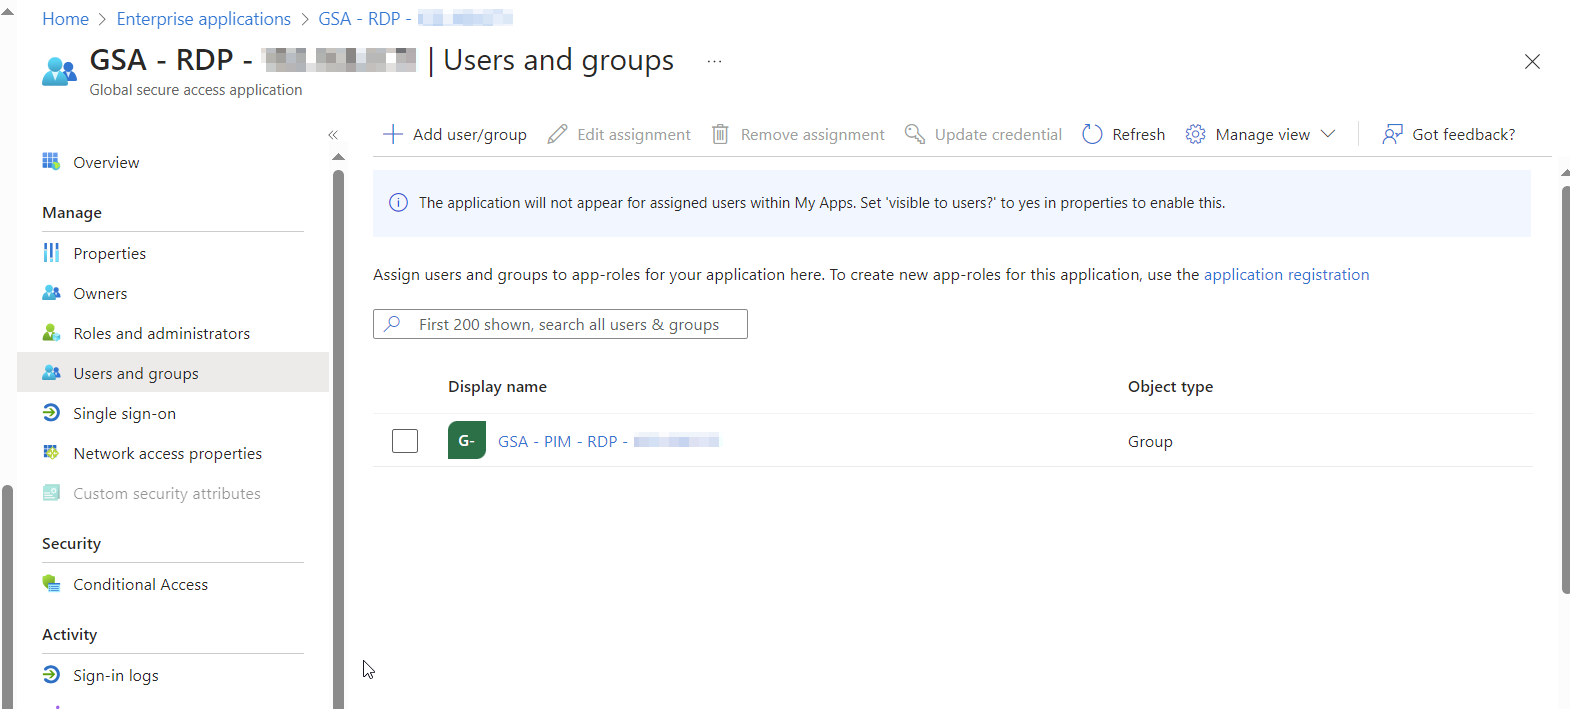Open the more options ellipsis by the title
Screen dimensions: 1570x709
pos(714,61)
